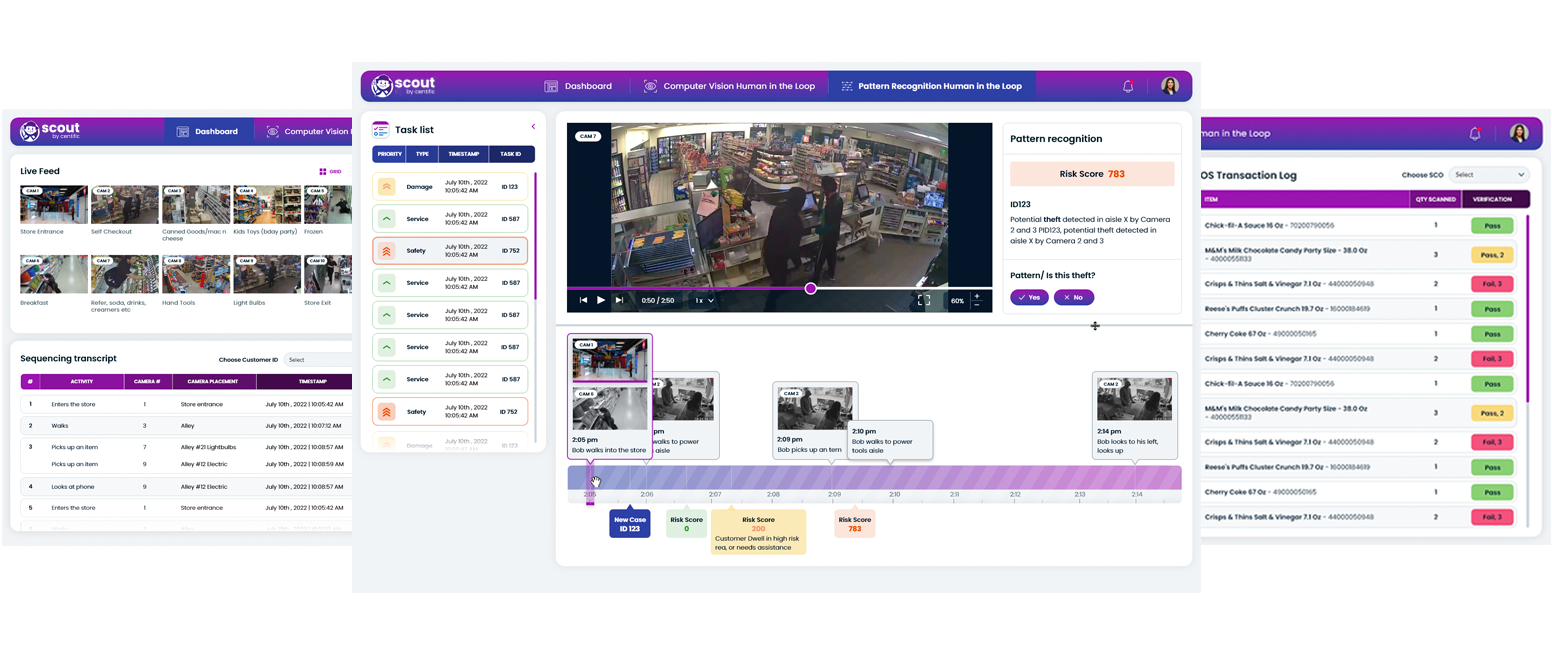
Task: Open notifications bell in center header
Action: [1128, 87]
